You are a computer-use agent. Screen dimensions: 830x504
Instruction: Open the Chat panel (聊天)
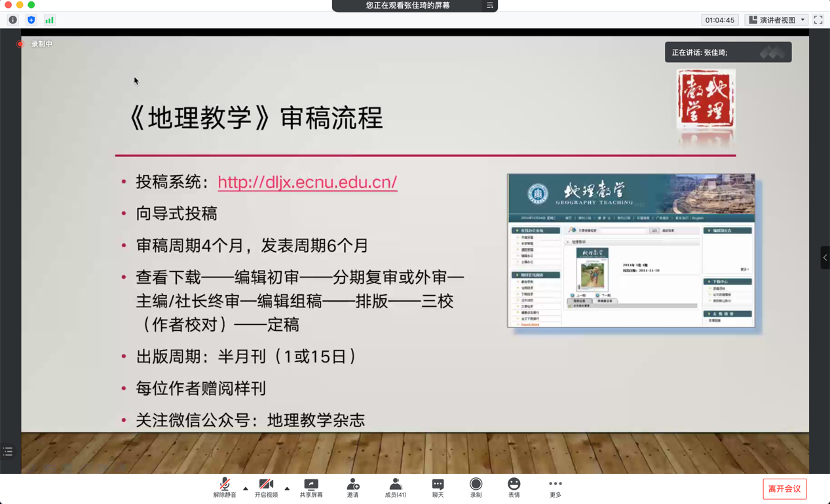(x=438, y=487)
